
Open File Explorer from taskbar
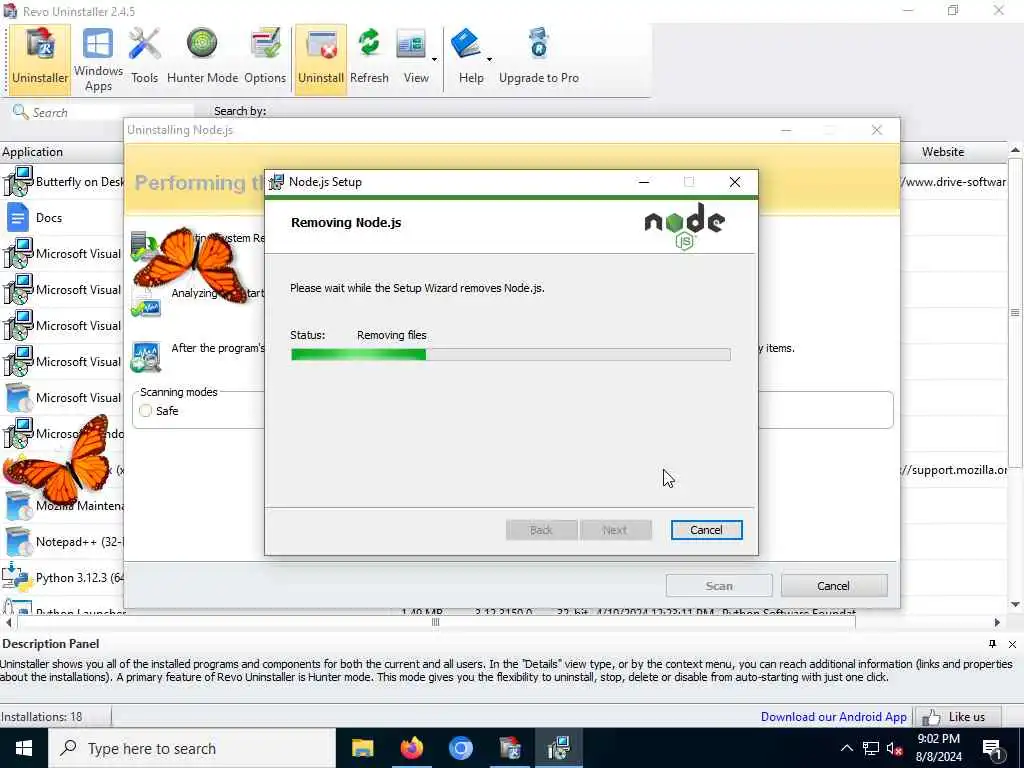pyautogui.click(x=362, y=748)
